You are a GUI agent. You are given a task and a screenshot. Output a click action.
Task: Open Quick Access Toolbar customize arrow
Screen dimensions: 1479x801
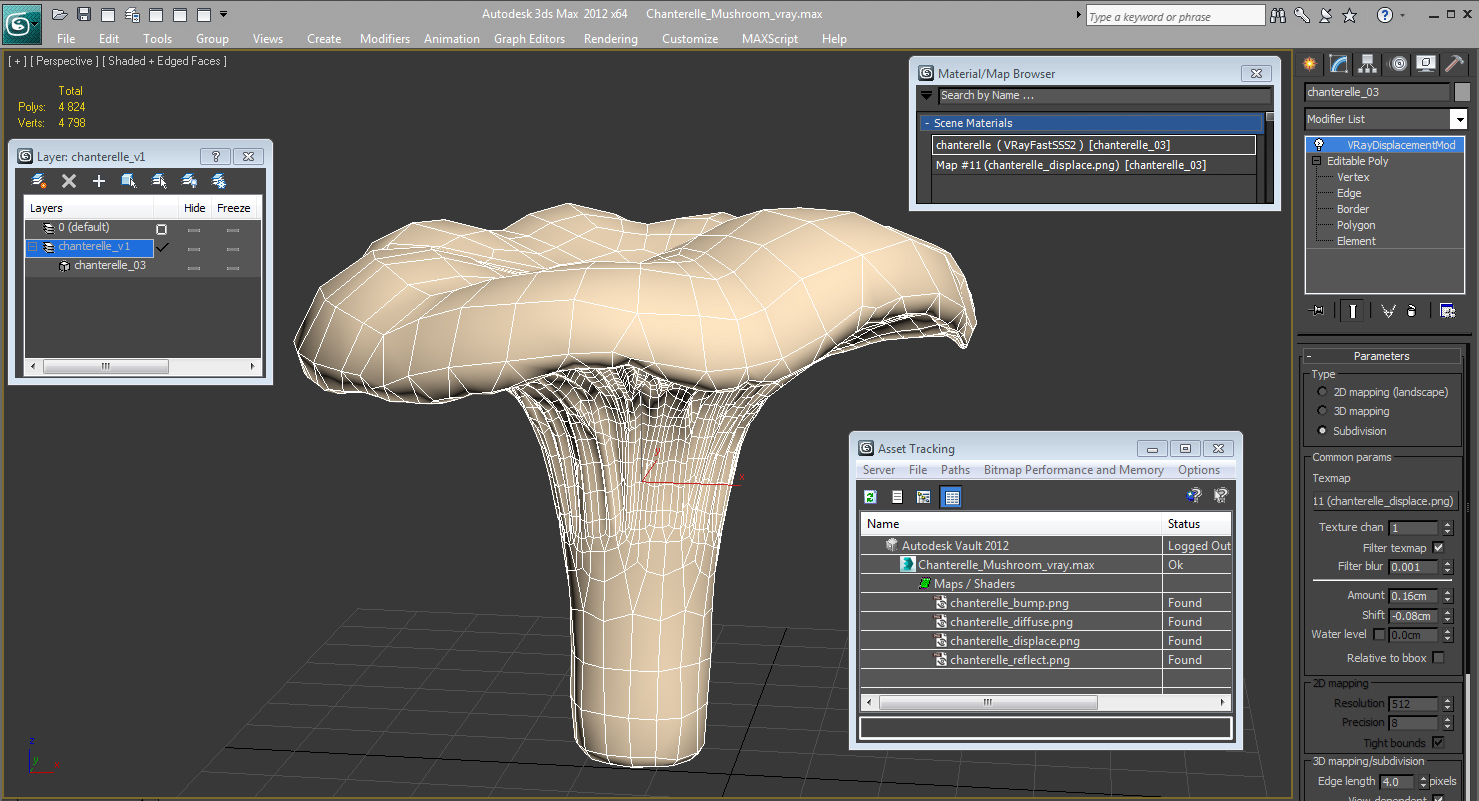point(223,14)
